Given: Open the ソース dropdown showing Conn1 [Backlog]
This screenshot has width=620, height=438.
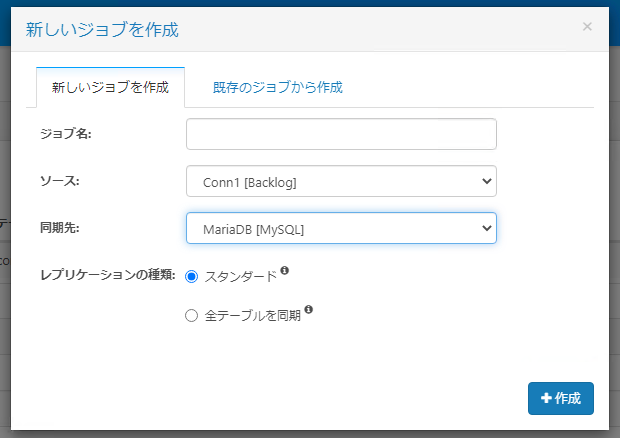Looking at the screenshot, I should click(x=330, y=181).
